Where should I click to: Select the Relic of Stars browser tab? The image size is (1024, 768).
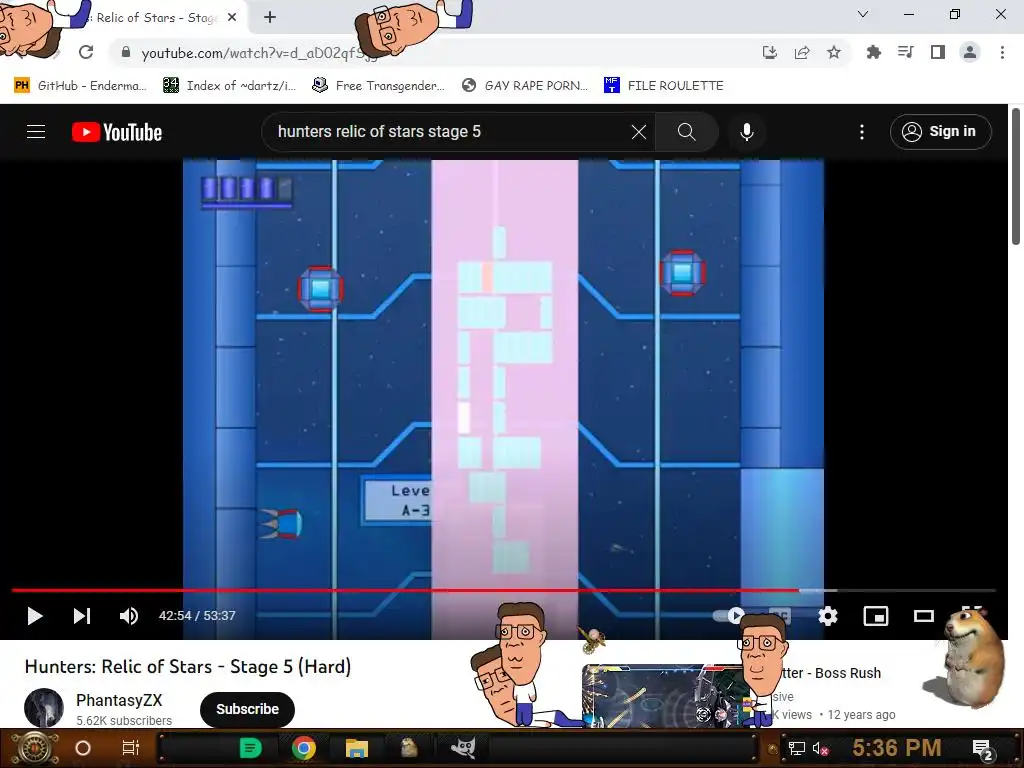pyautogui.click(x=153, y=18)
